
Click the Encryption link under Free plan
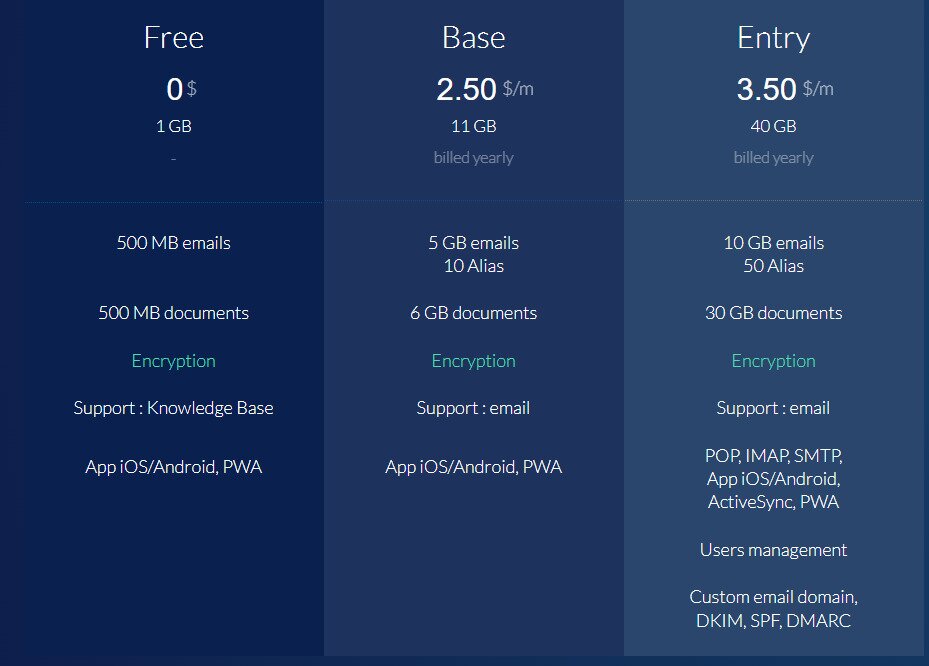tap(173, 361)
